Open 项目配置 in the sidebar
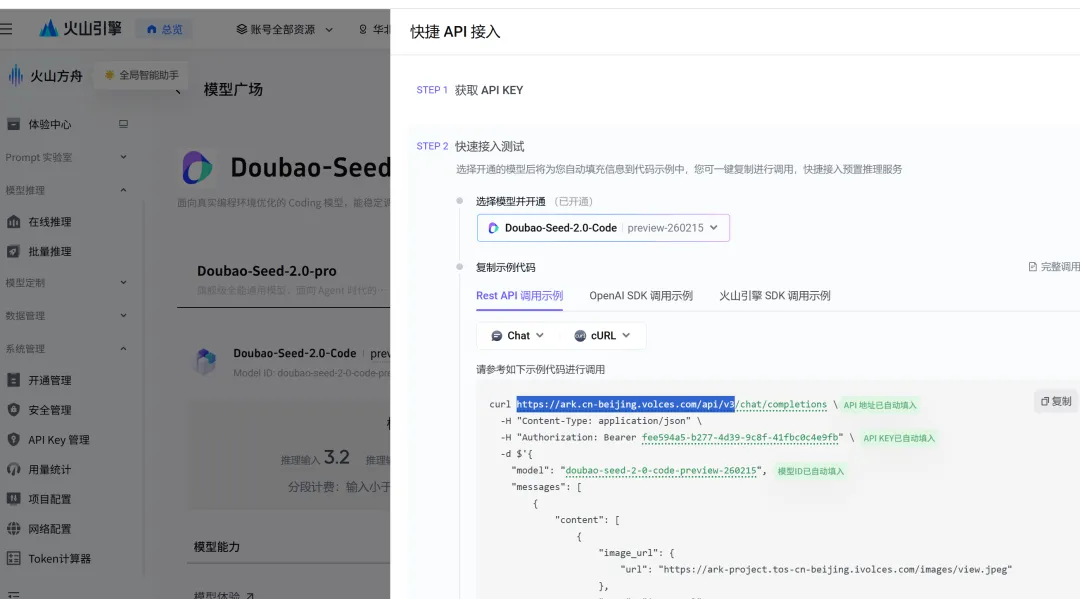The height and width of the screenshot is (599, 1080). click(50, 499)
